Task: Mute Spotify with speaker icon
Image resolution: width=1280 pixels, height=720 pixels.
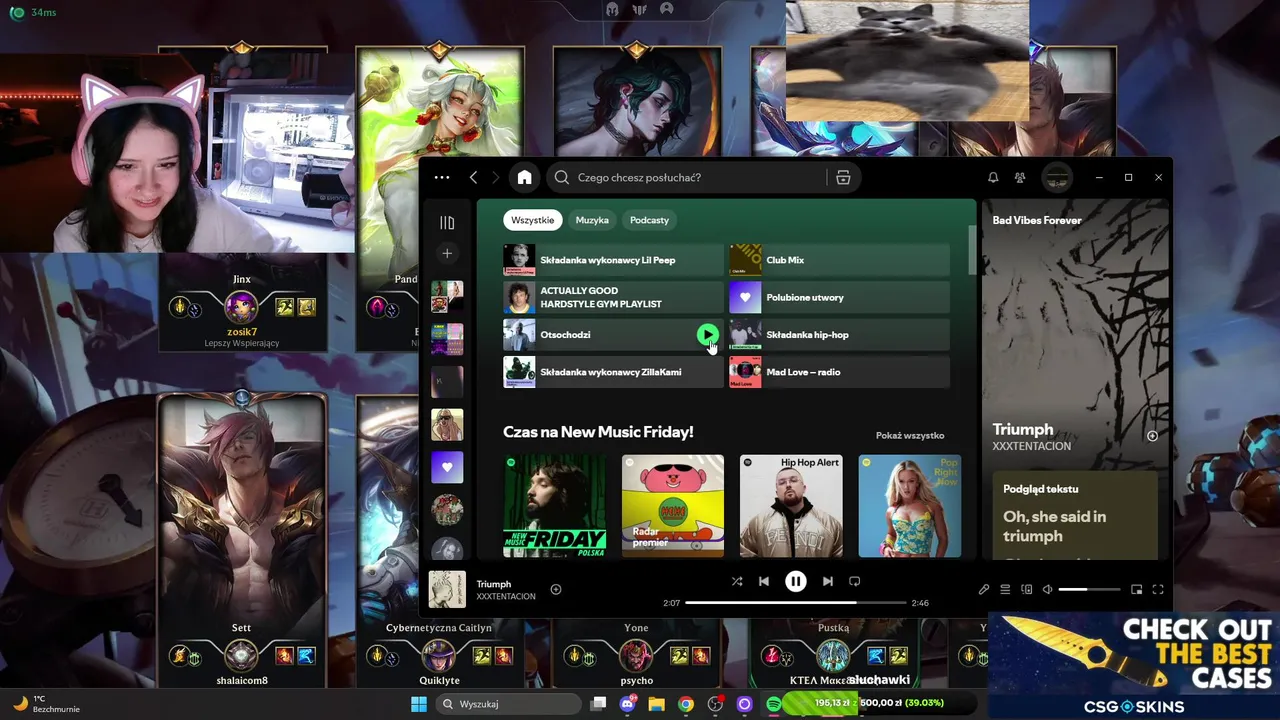Action: pos(1047,589)
